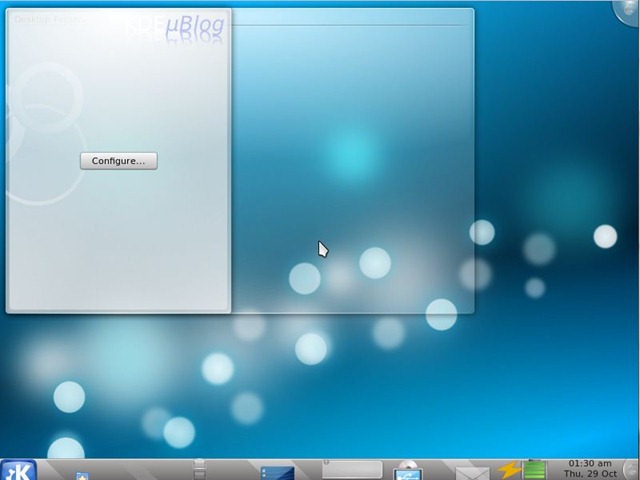Open the mail envelope tray icon
The height and width of the screenshot is (480, 640).
[473, 473]
